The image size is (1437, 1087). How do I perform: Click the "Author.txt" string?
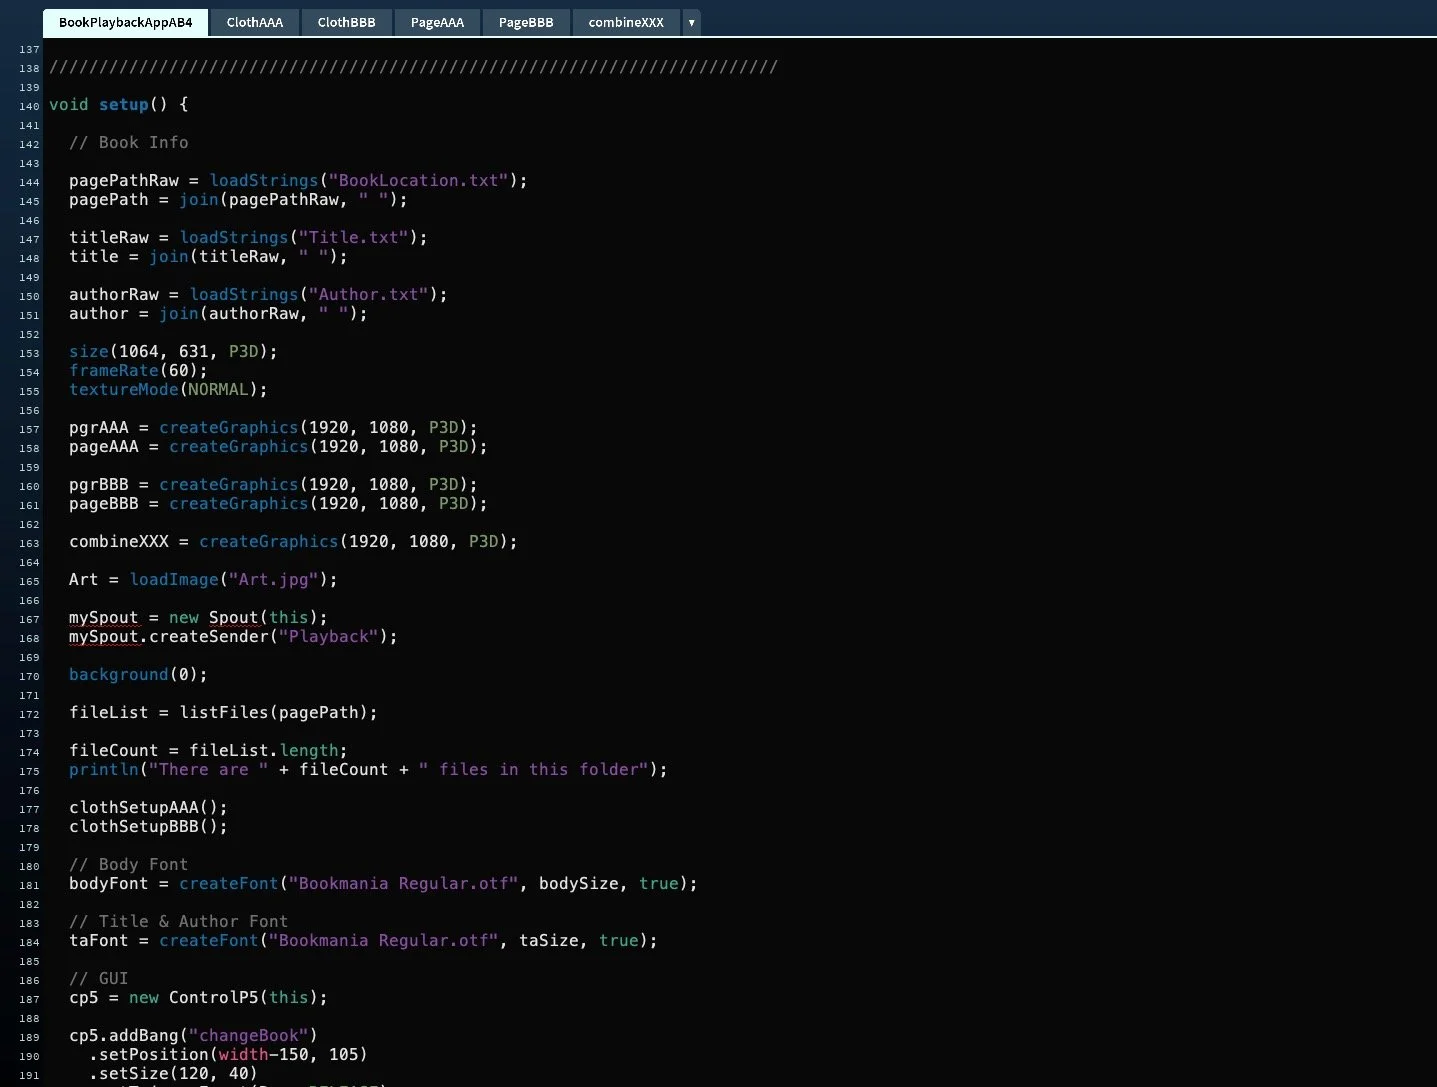368,294
